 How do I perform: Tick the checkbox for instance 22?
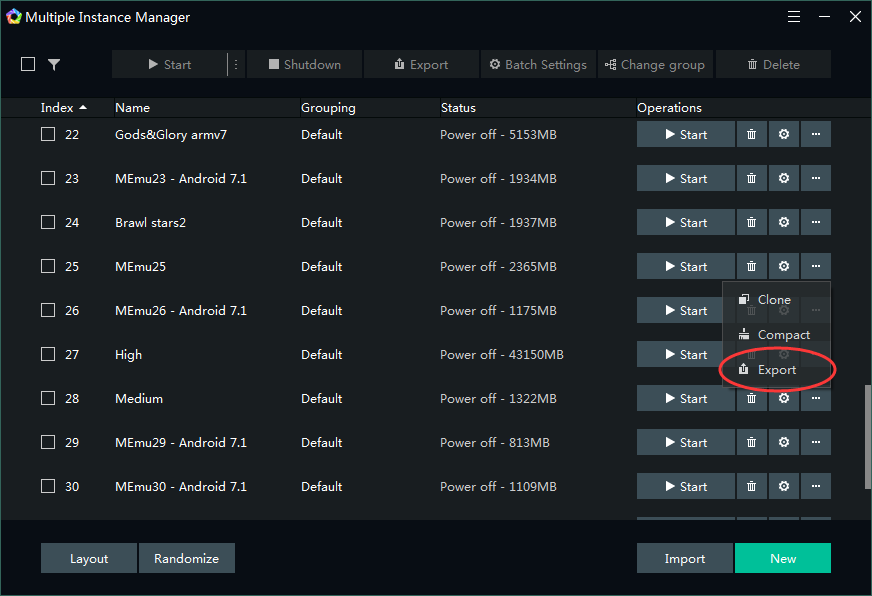coord(48,135)
